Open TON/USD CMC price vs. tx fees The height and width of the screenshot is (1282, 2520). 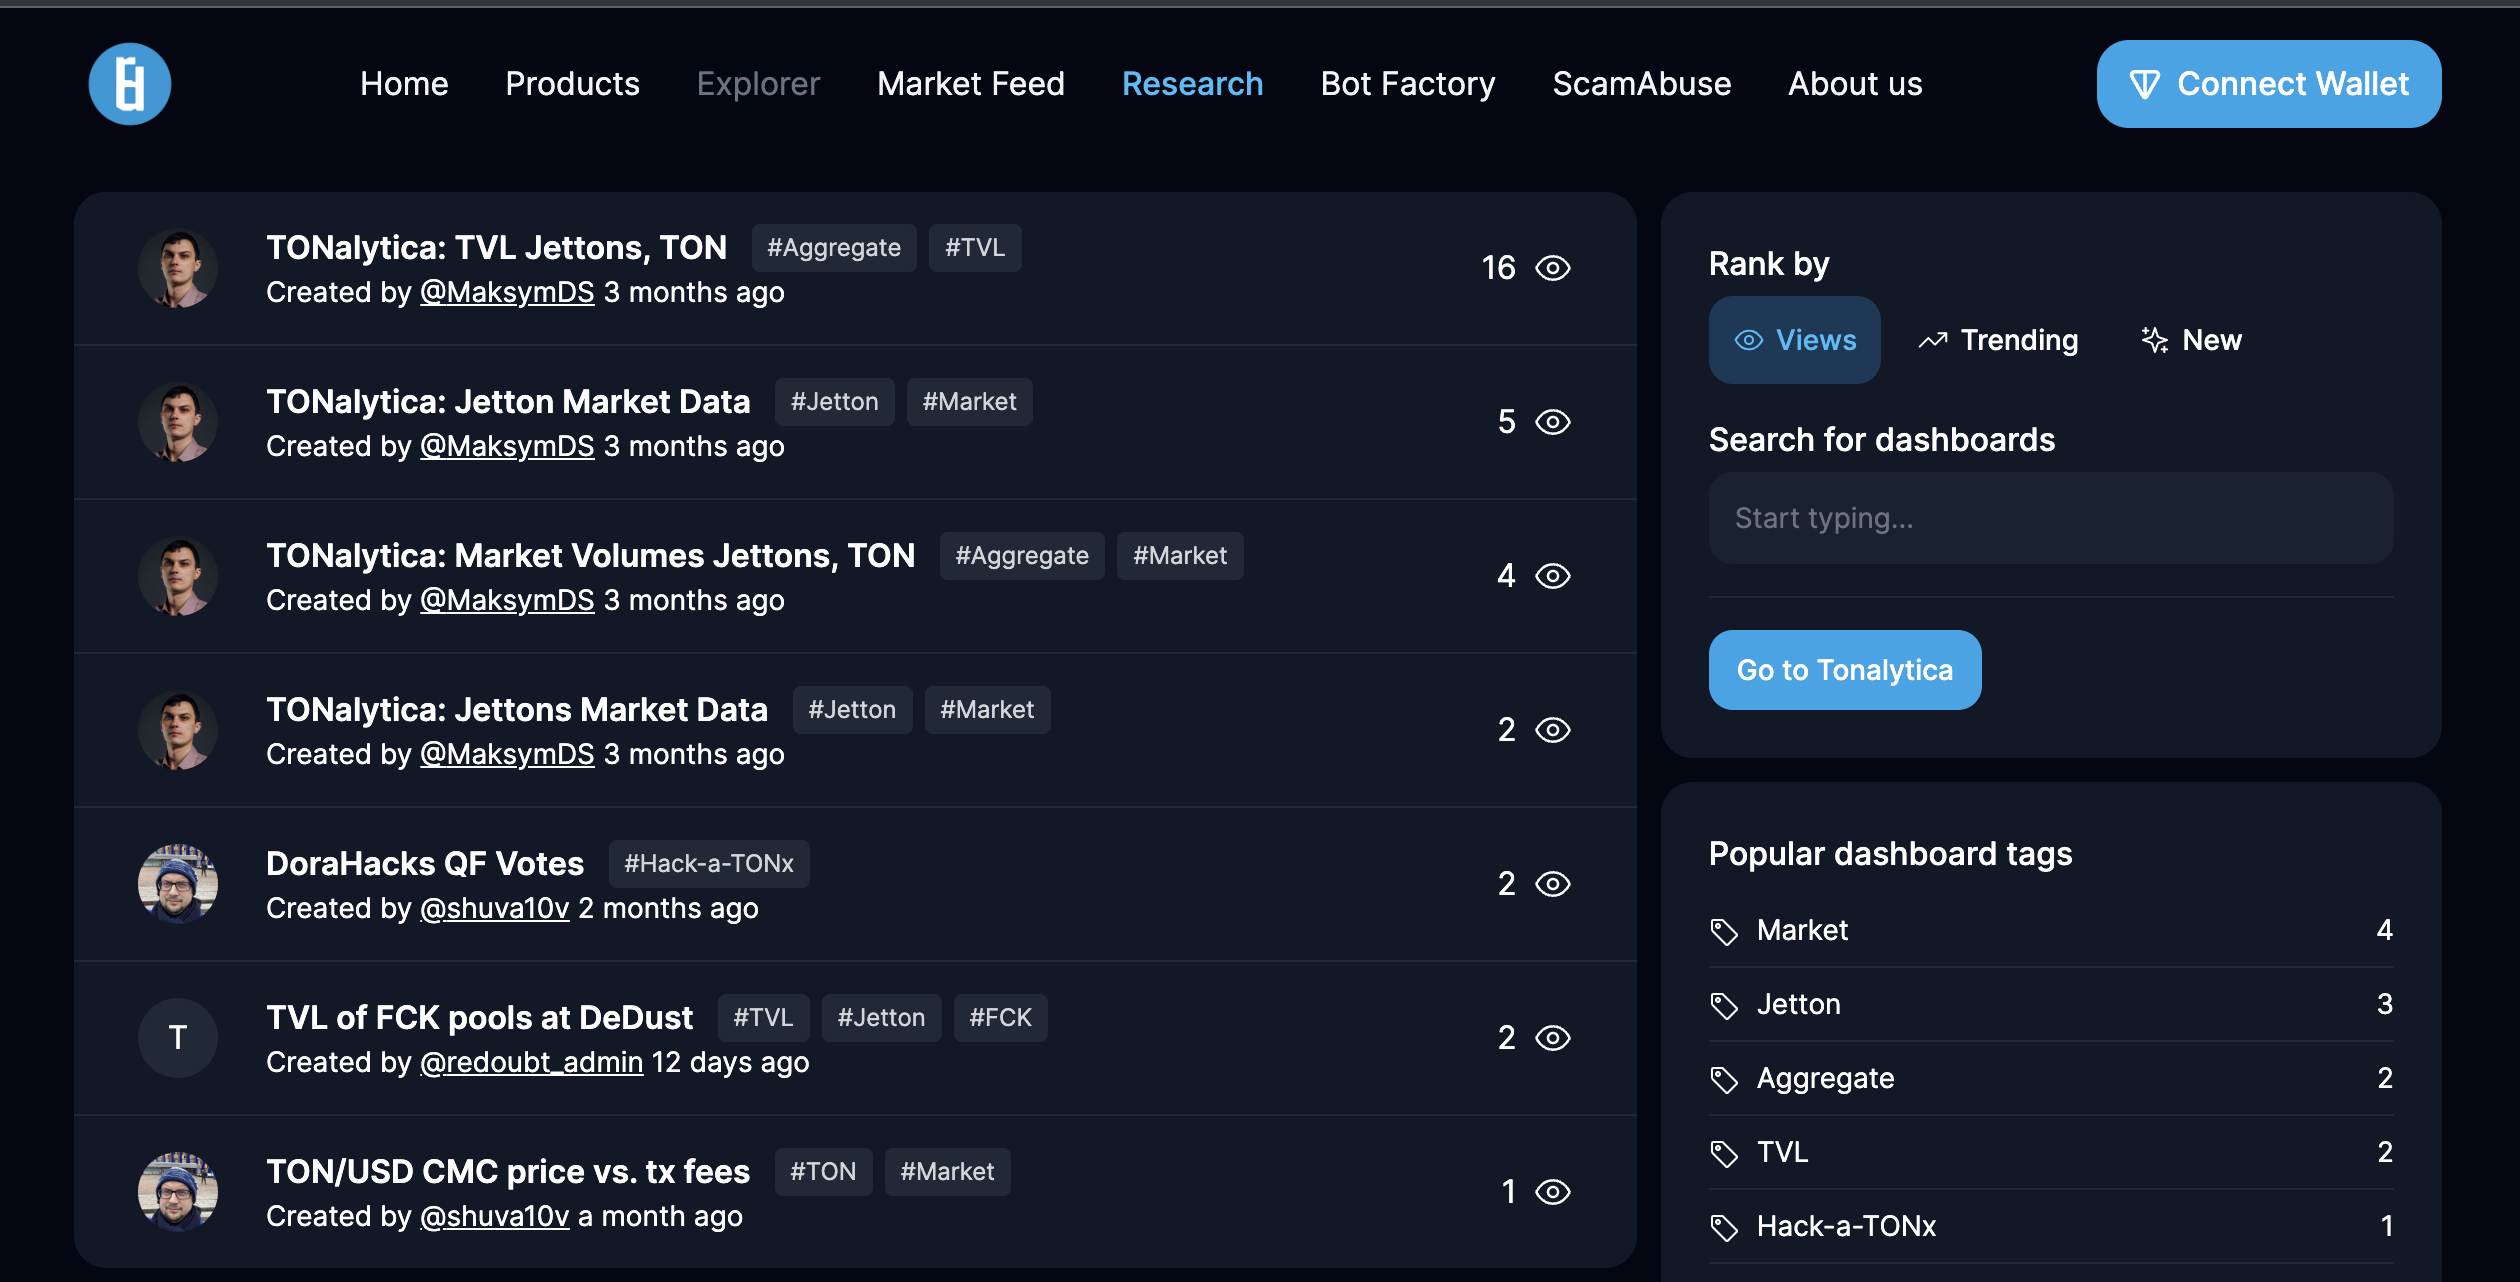tap(508, 1171)
